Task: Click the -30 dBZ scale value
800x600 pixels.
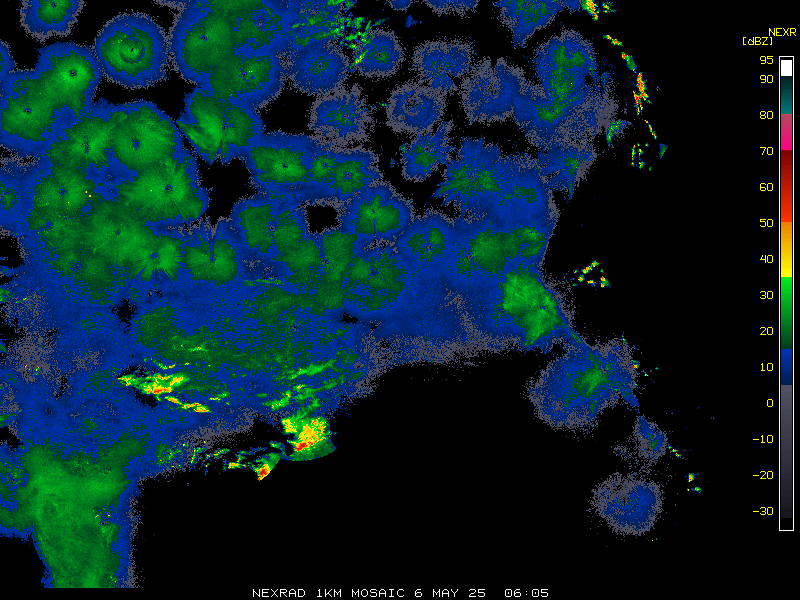Action: coord(763,511)
